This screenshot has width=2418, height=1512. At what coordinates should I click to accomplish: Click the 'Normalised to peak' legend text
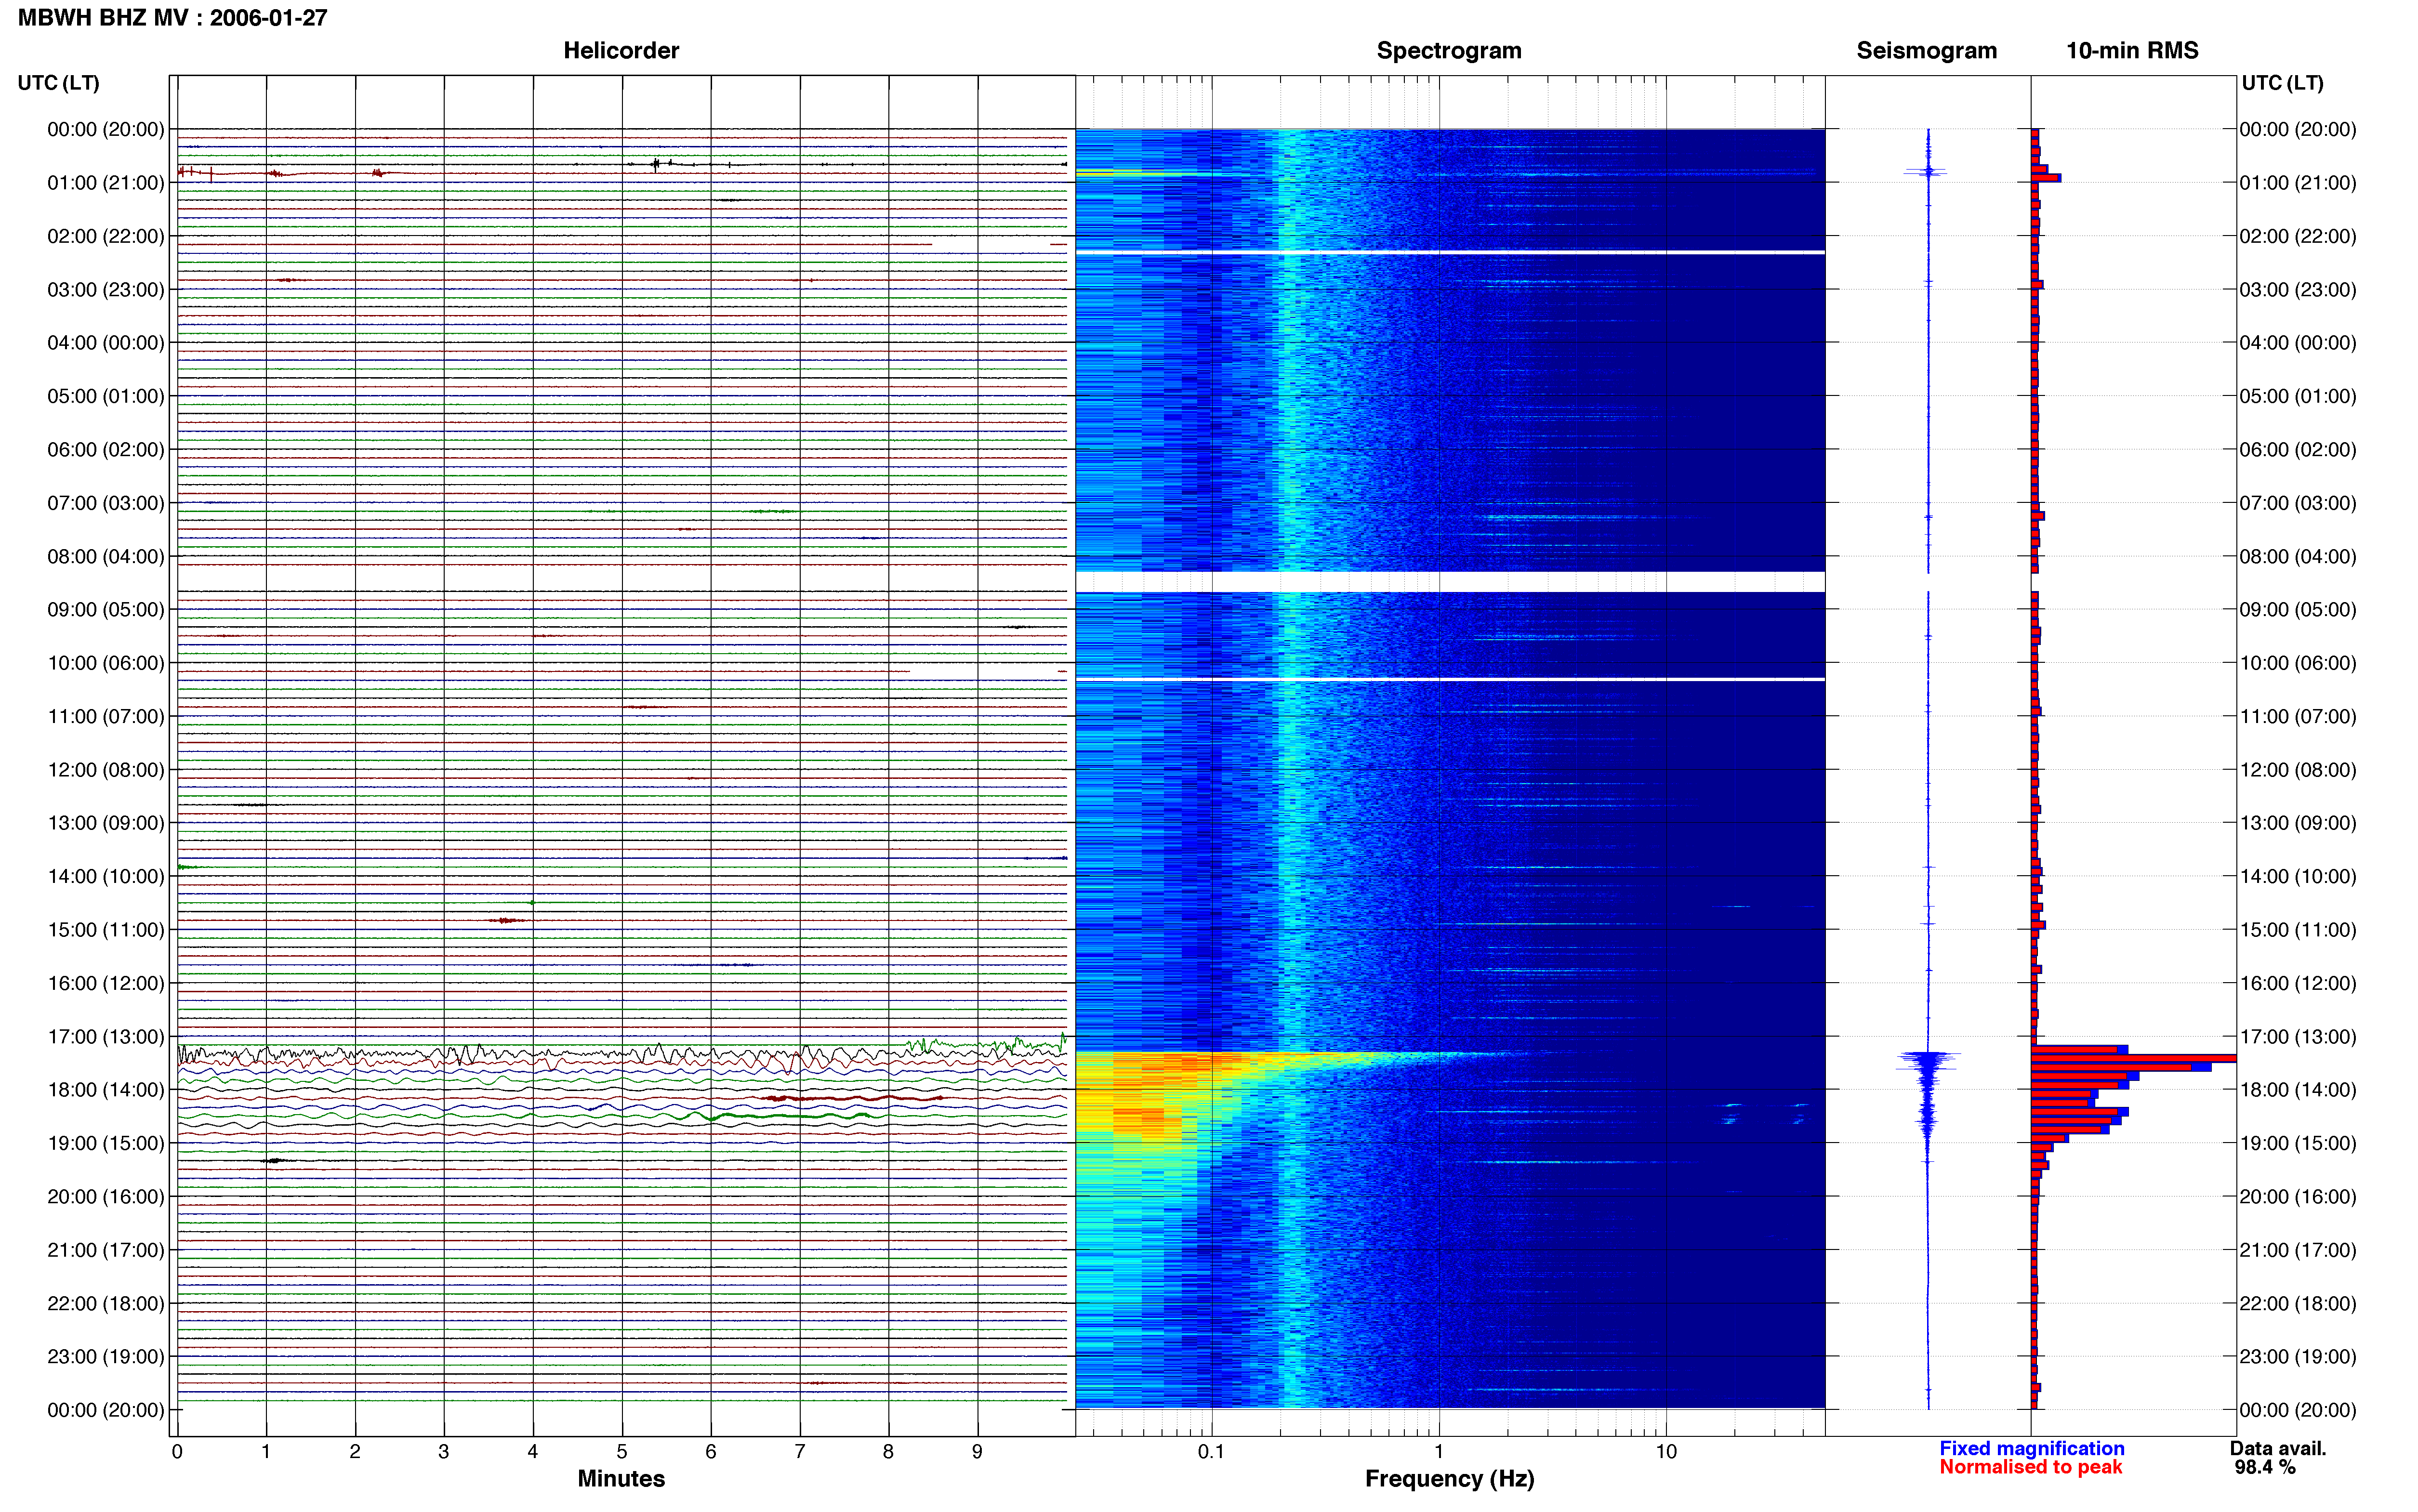(x=2030, y=1467)
